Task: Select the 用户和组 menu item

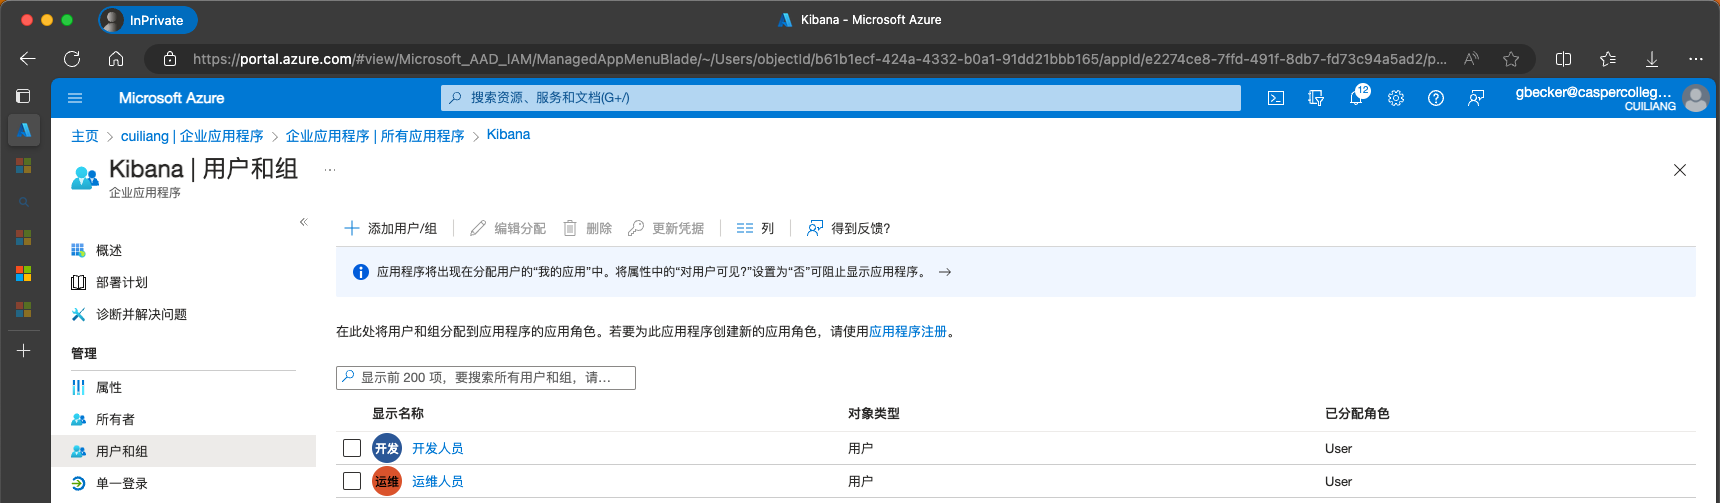Action: [183, 451]
